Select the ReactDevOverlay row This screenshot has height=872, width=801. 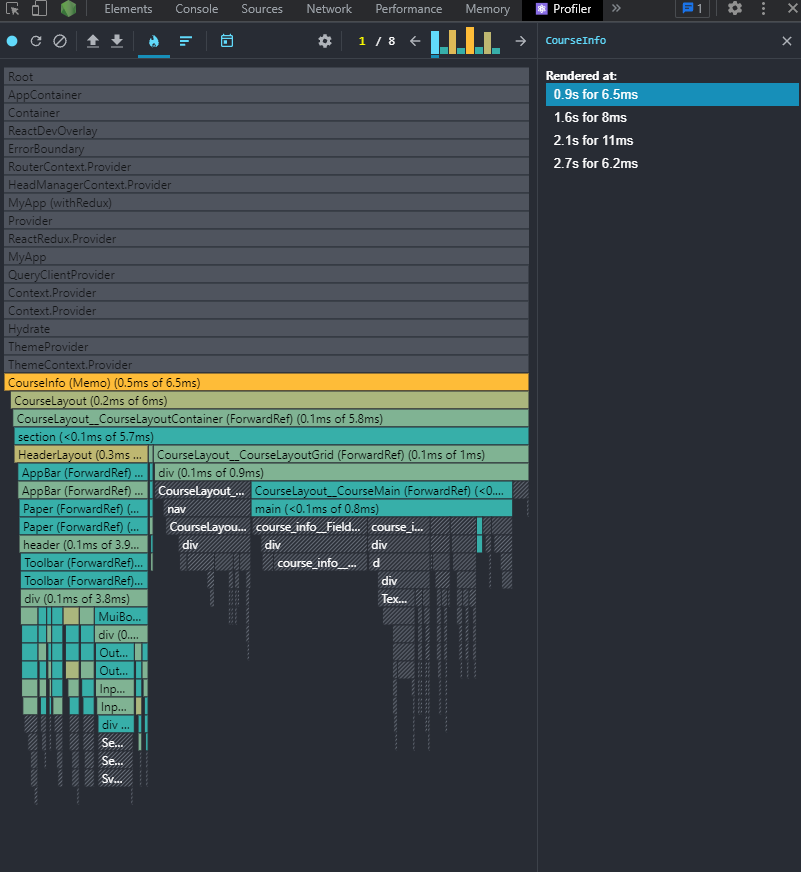266,131
